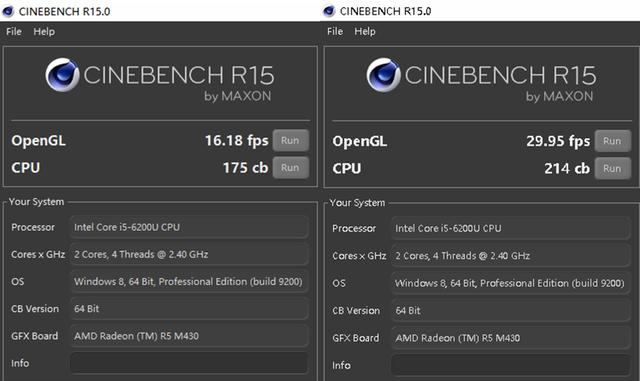640x381 pixels.
Task: Click the GFX Board field in the left window
Action: point(189,336)
